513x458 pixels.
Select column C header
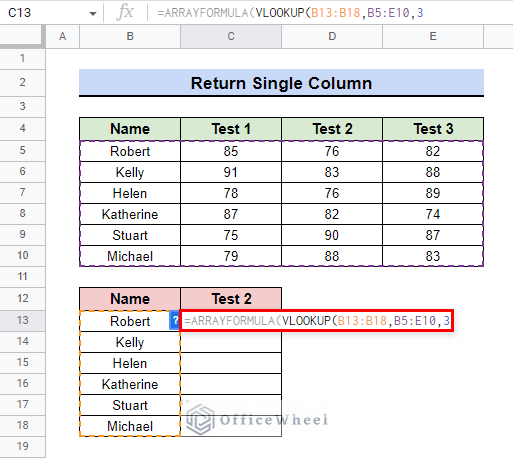coord(231,36)
